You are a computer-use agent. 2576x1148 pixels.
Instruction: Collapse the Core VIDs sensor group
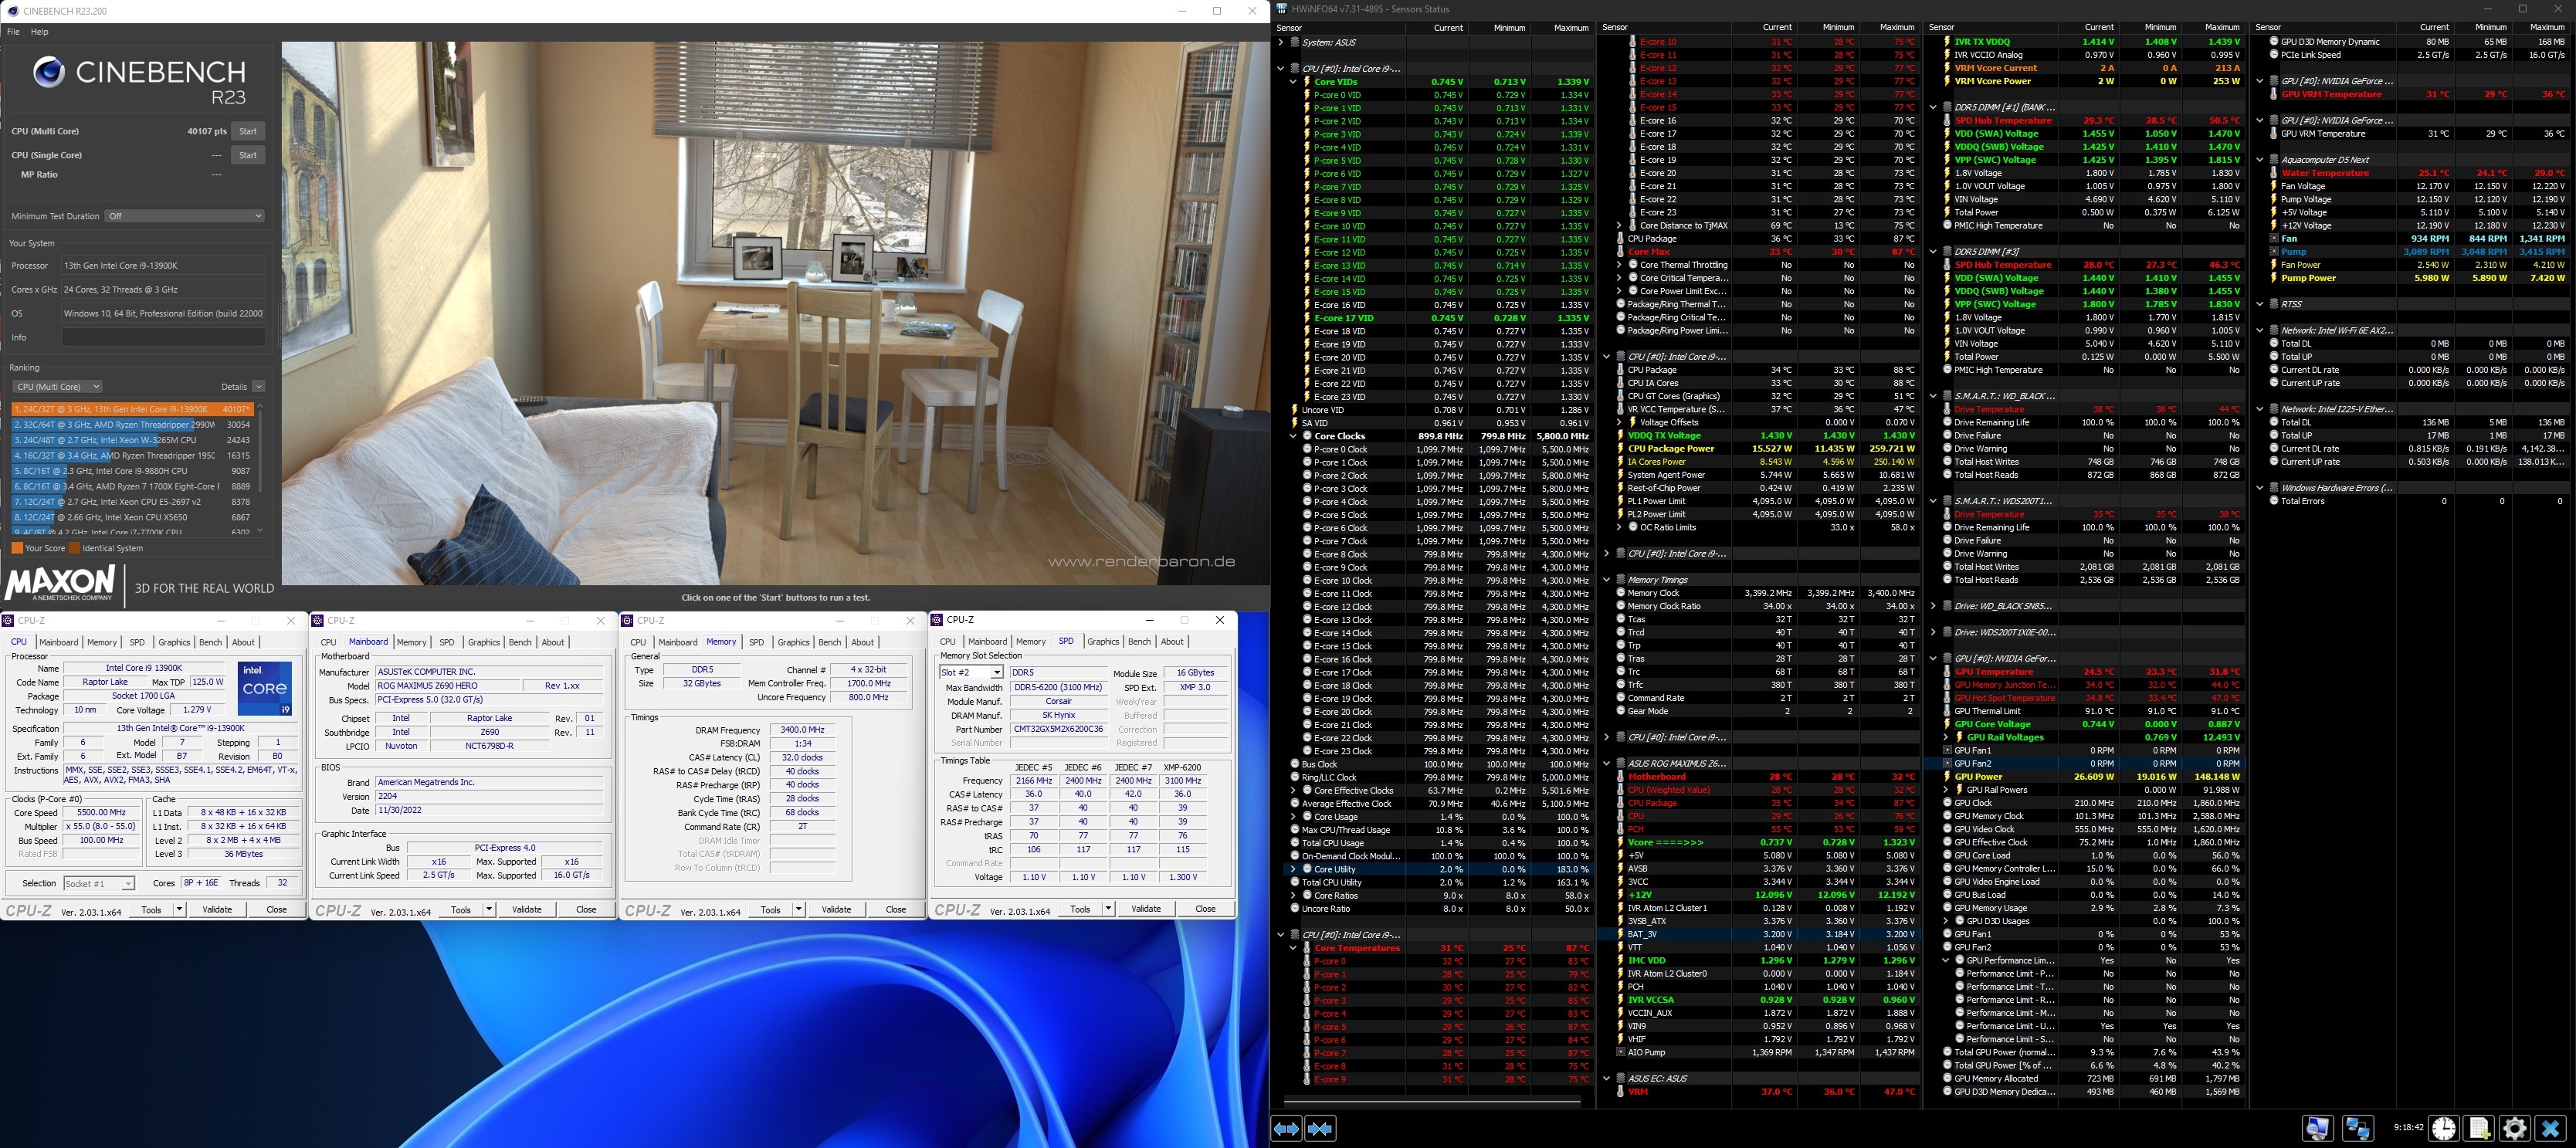pyautogui.click(x=1293, y=82)
